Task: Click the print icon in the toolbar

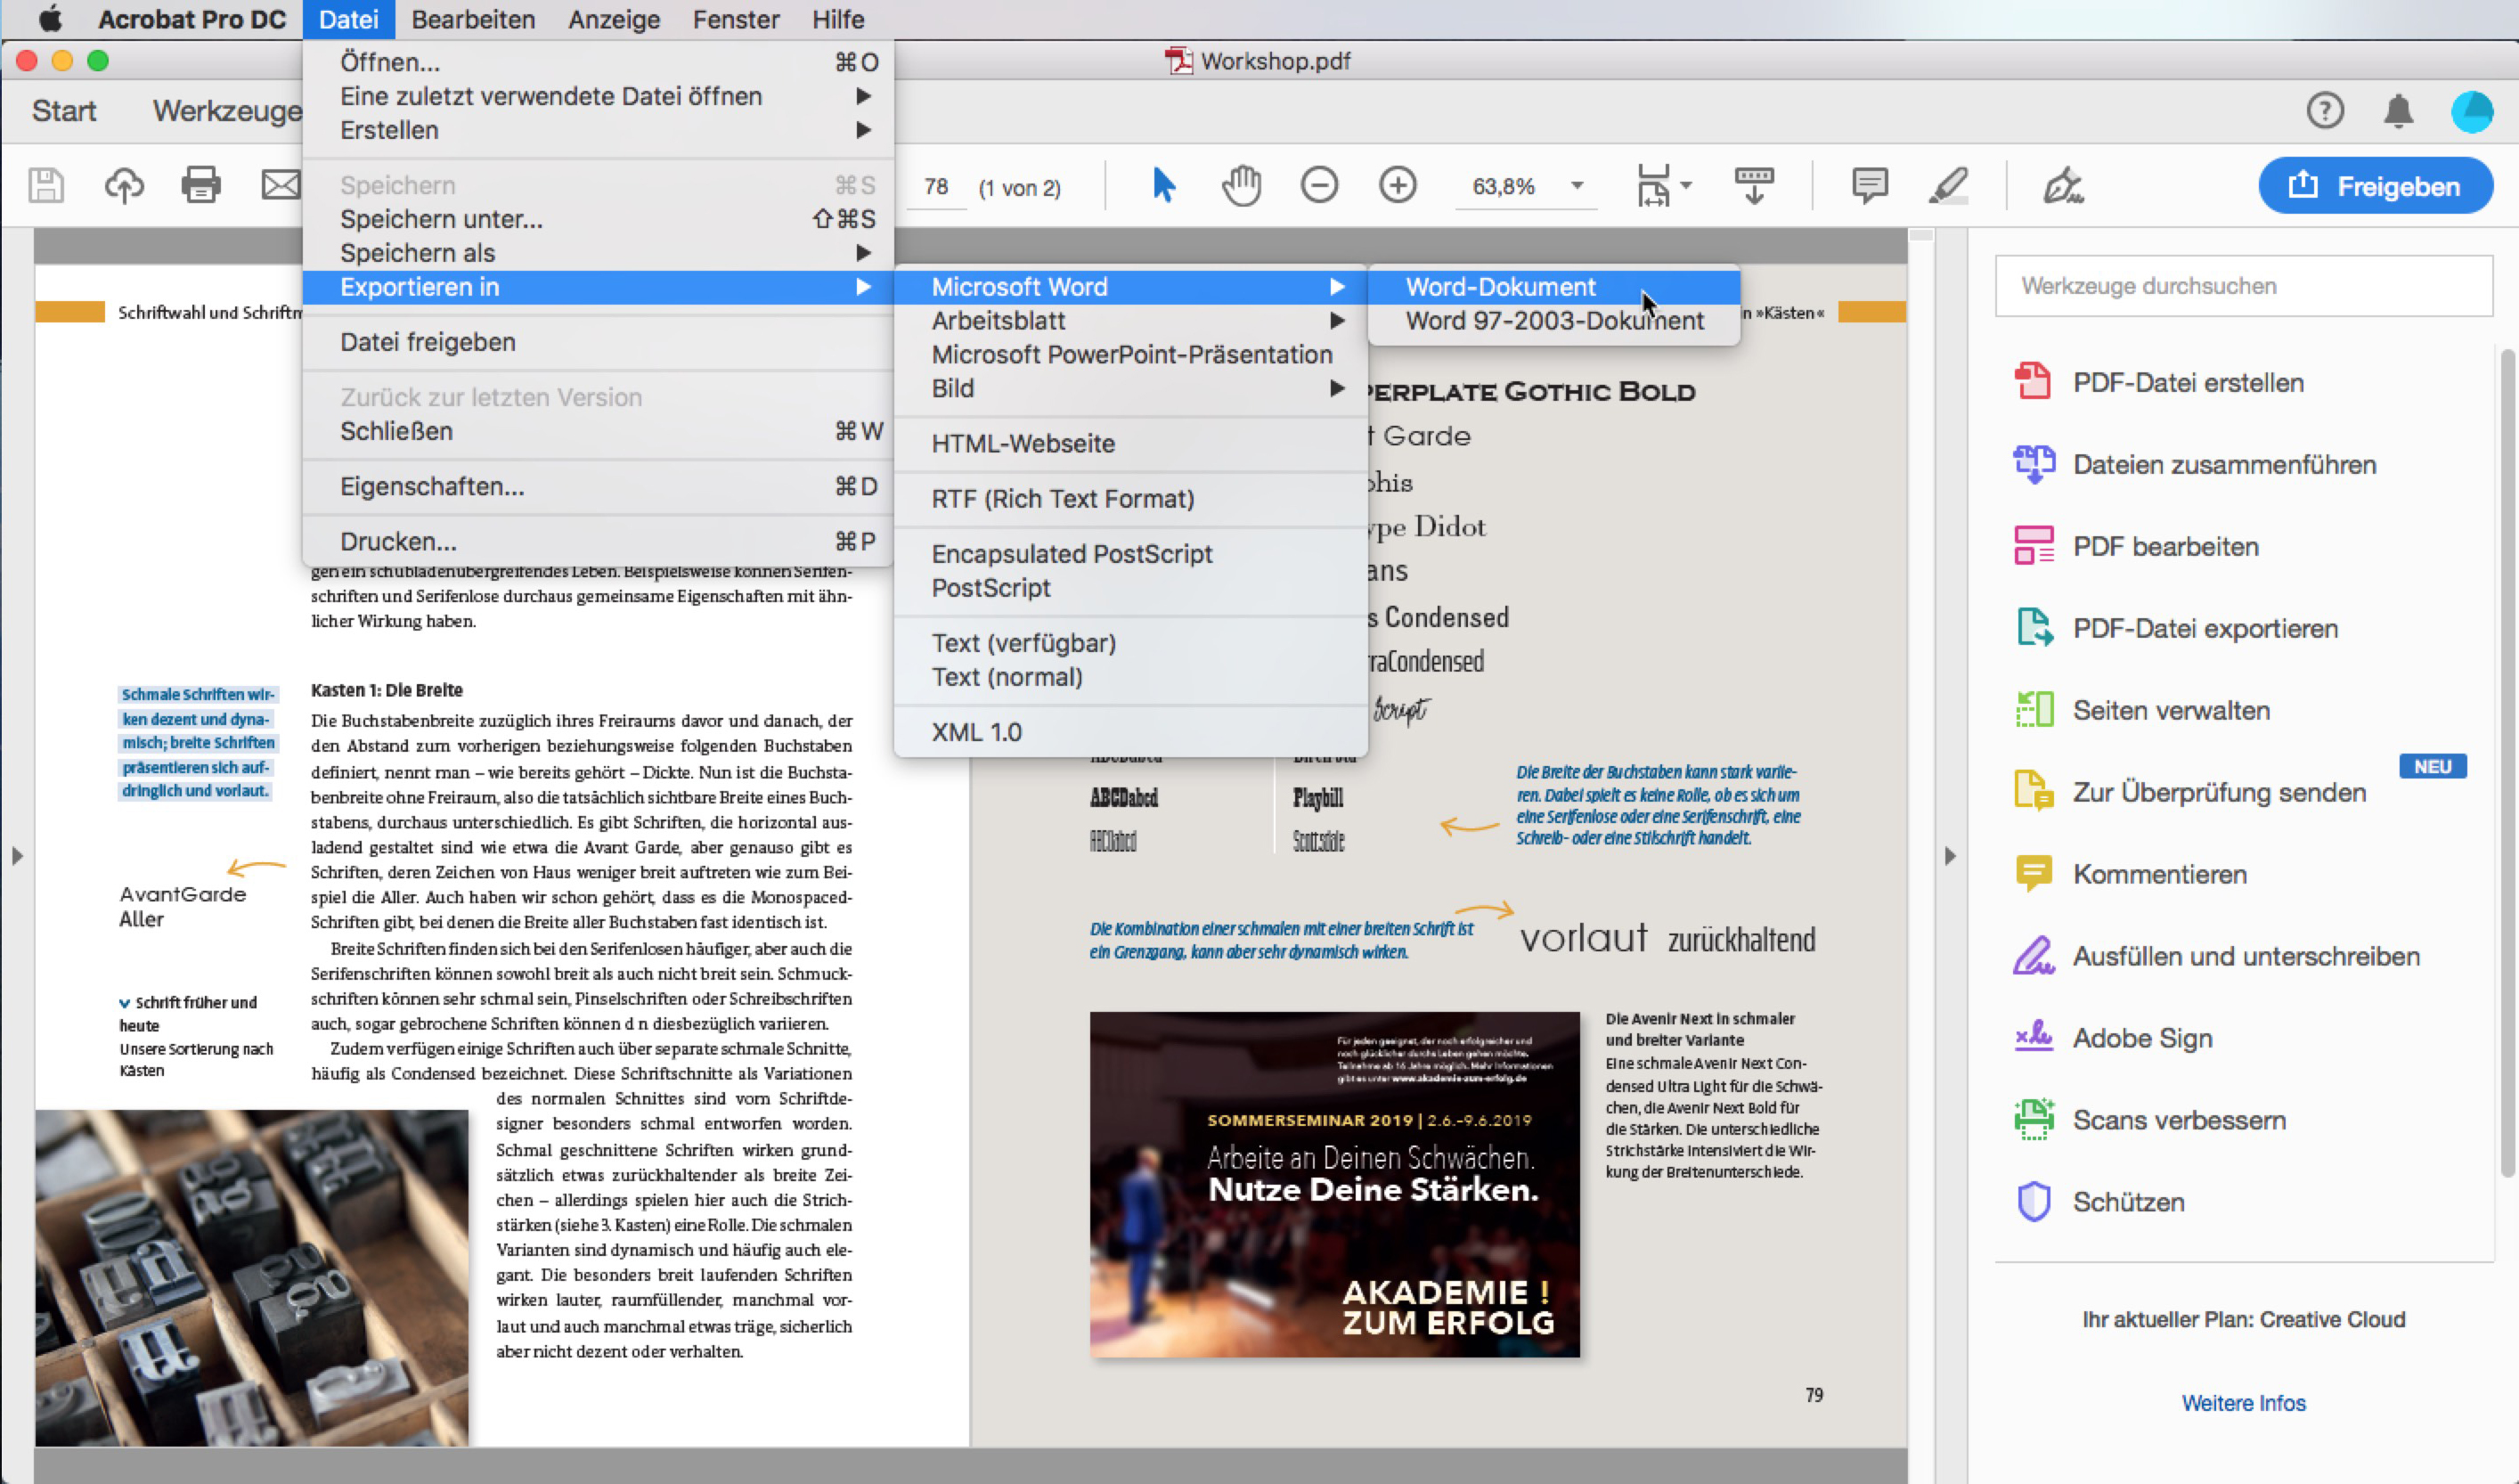Action: click(201, 185)
